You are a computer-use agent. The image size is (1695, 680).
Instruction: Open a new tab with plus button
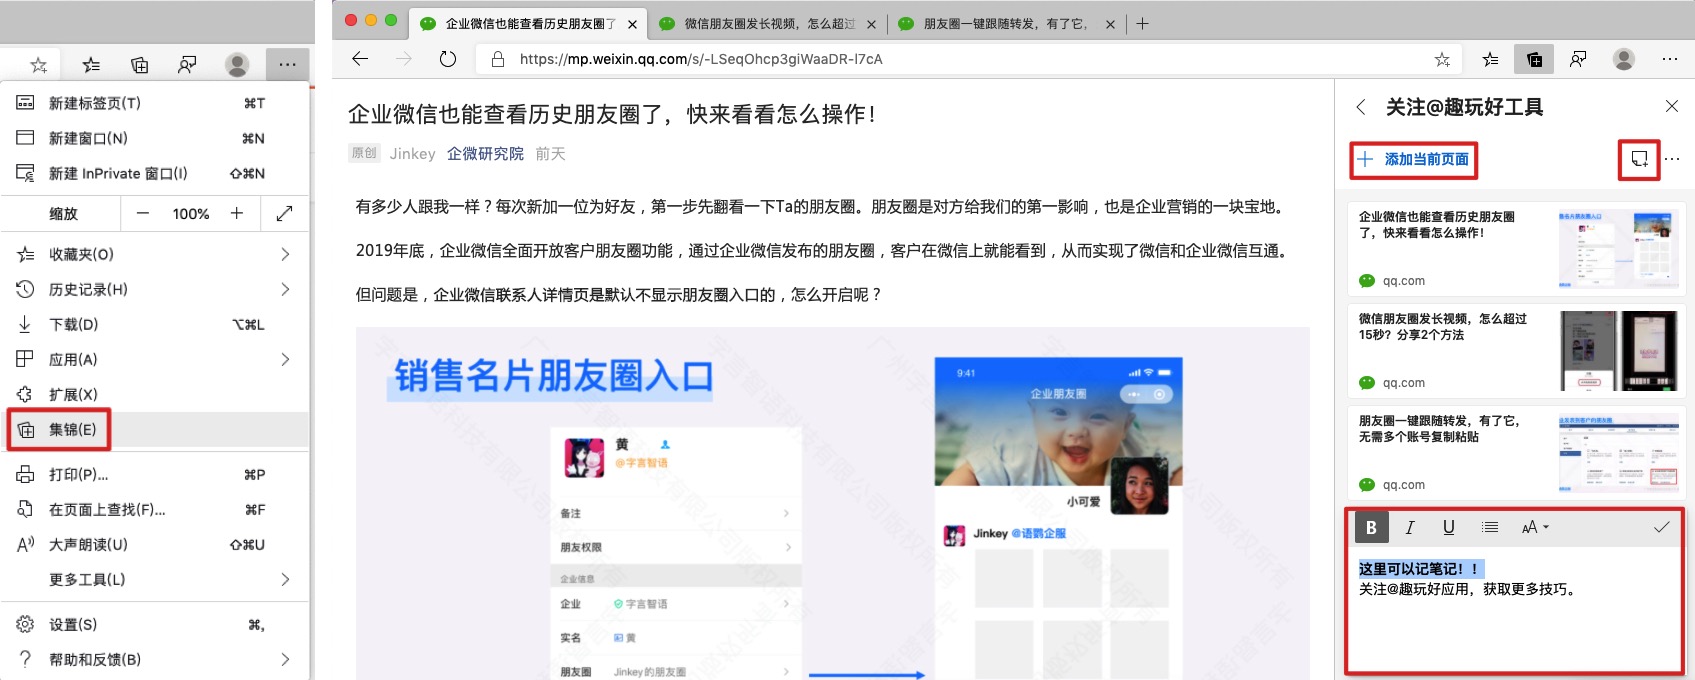point(1142,23)
